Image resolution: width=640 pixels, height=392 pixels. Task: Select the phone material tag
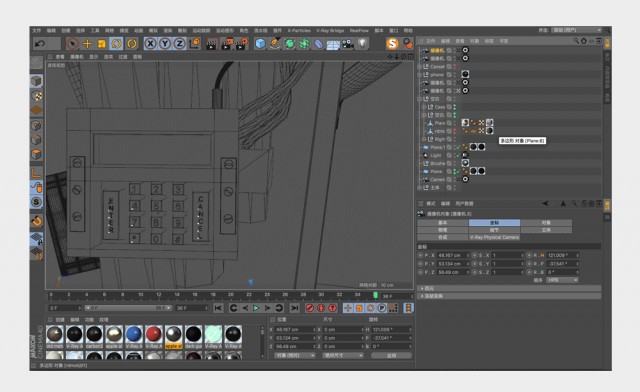point(465,74)
